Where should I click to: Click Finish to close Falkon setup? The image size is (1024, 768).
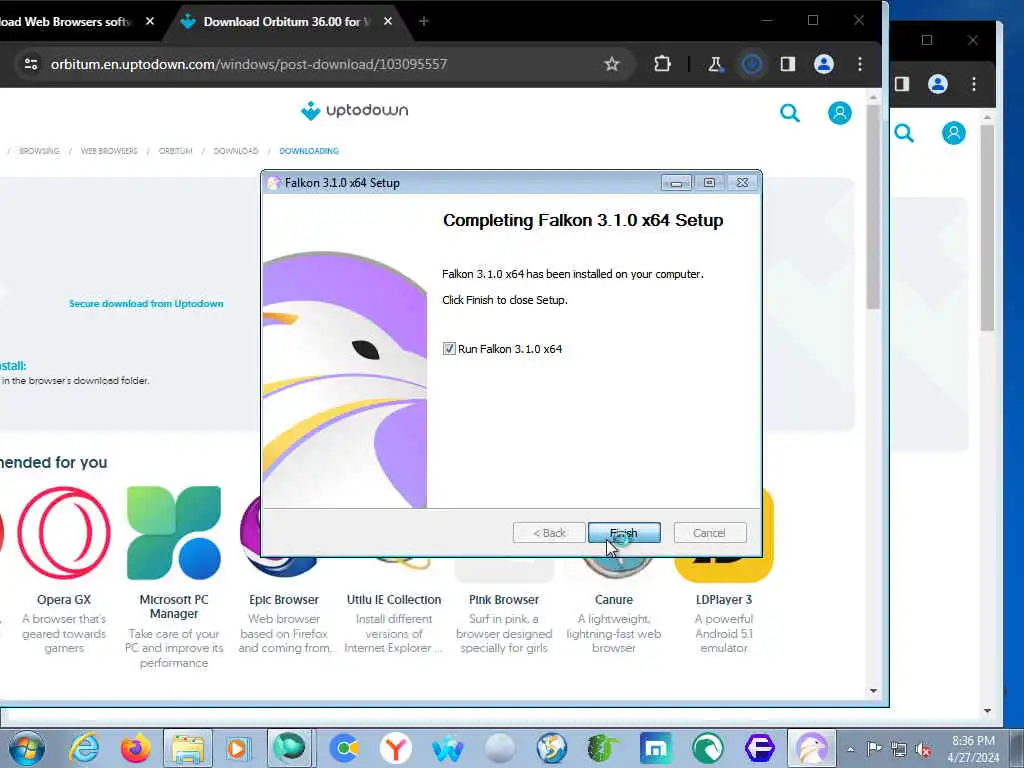click(x=624, y=533)
